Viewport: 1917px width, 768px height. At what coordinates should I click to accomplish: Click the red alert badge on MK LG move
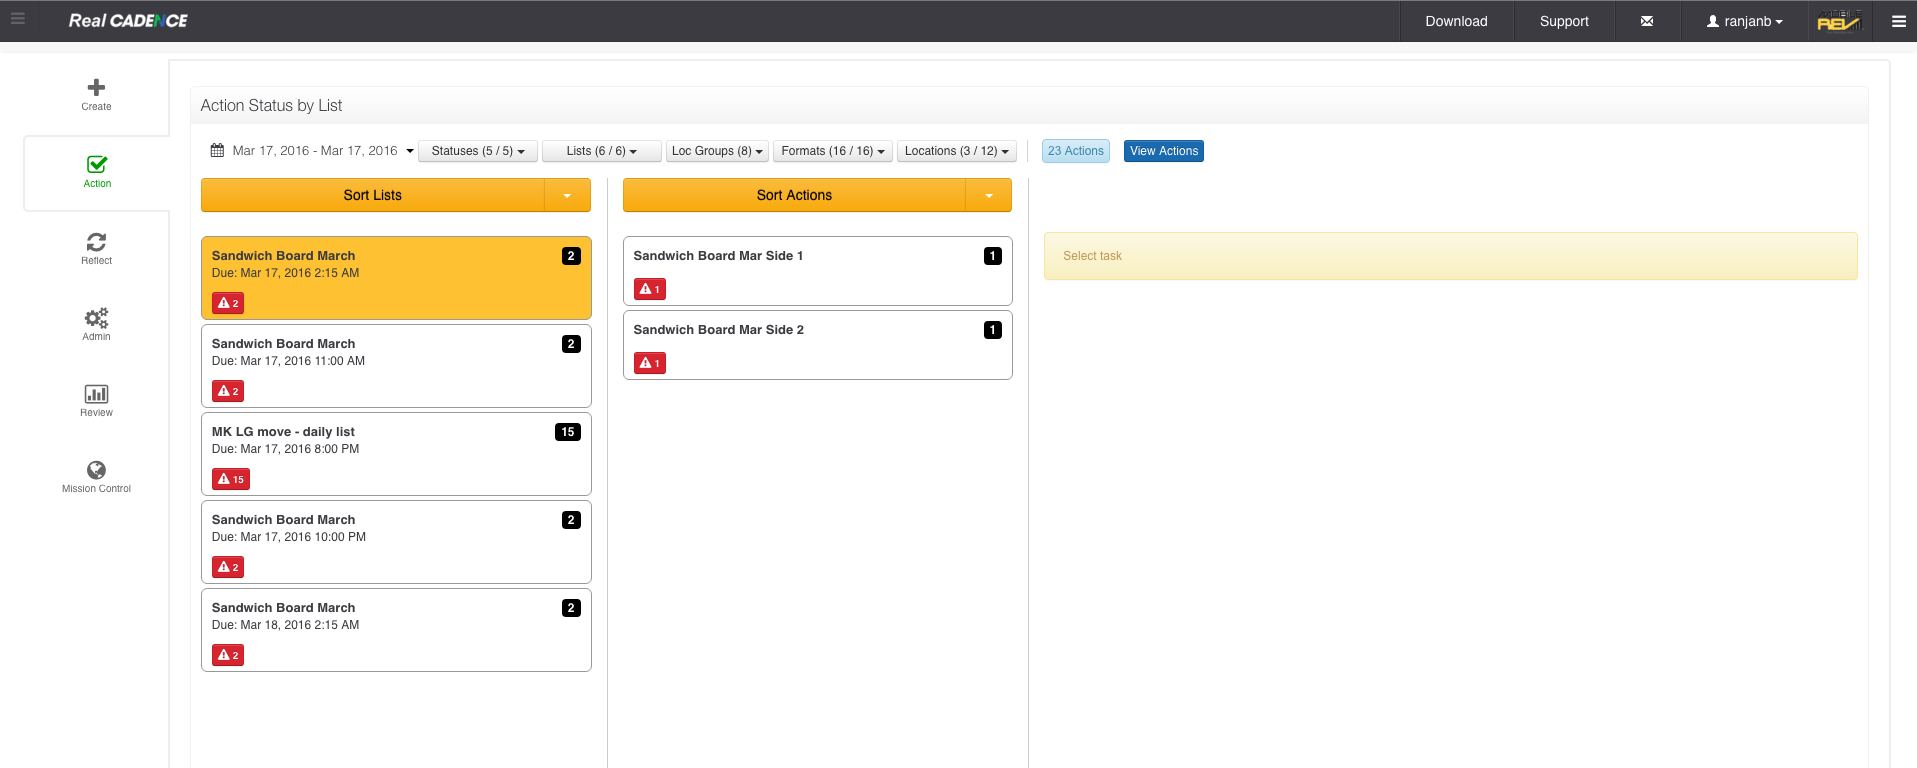tap(231, 479)
